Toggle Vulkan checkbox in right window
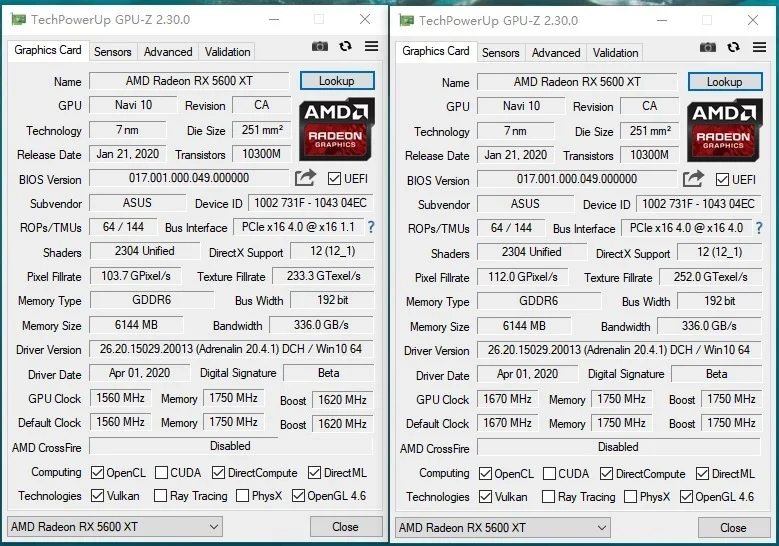 pyautogui.click(x=485, y=496)
